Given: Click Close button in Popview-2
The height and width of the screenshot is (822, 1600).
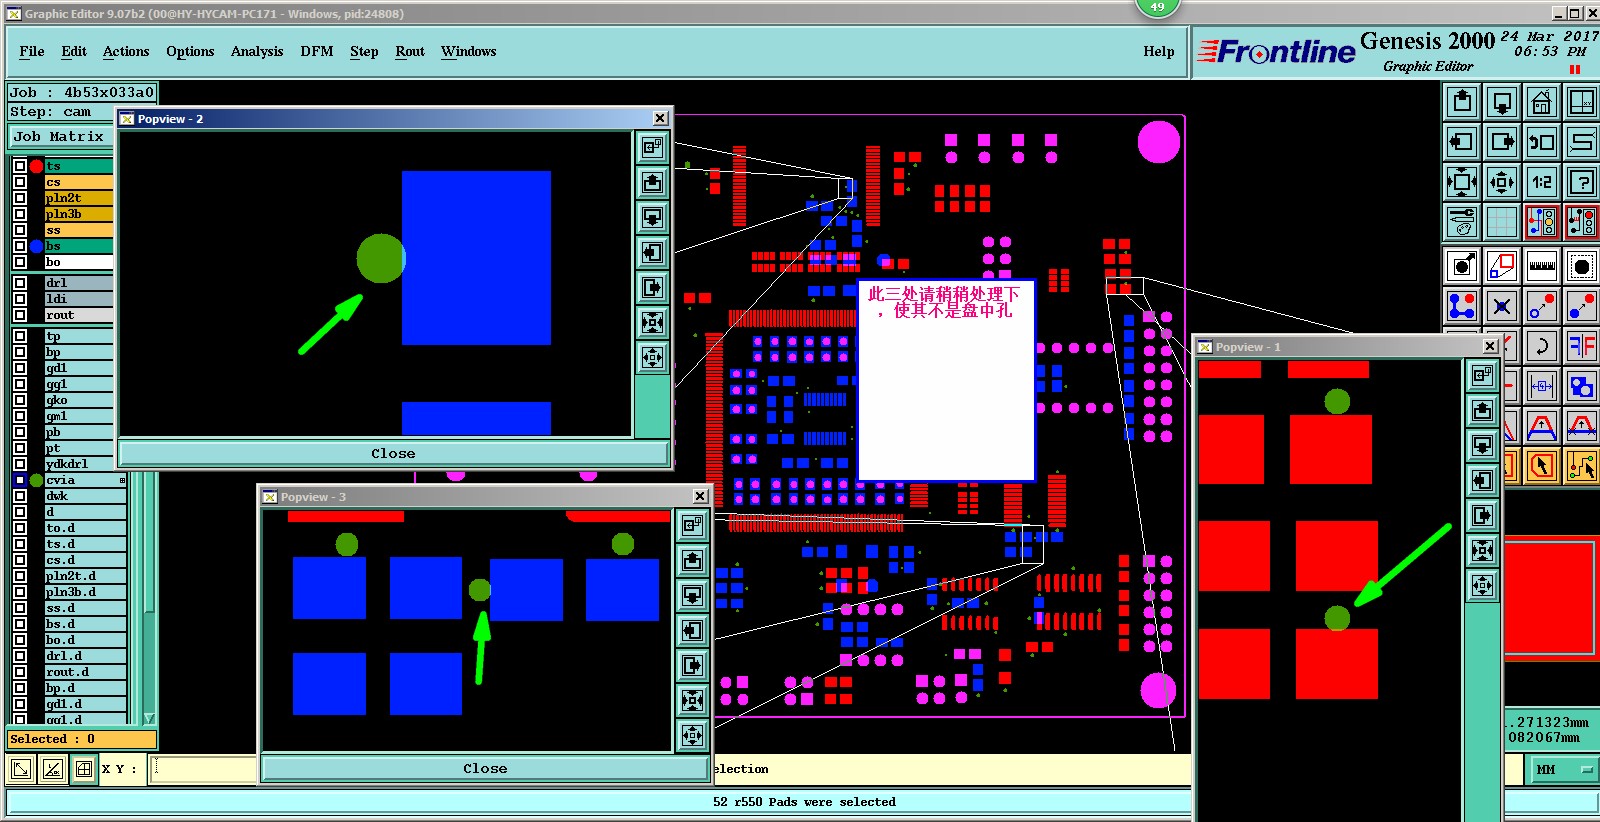Looking at the screenshot, I should 393,453.
